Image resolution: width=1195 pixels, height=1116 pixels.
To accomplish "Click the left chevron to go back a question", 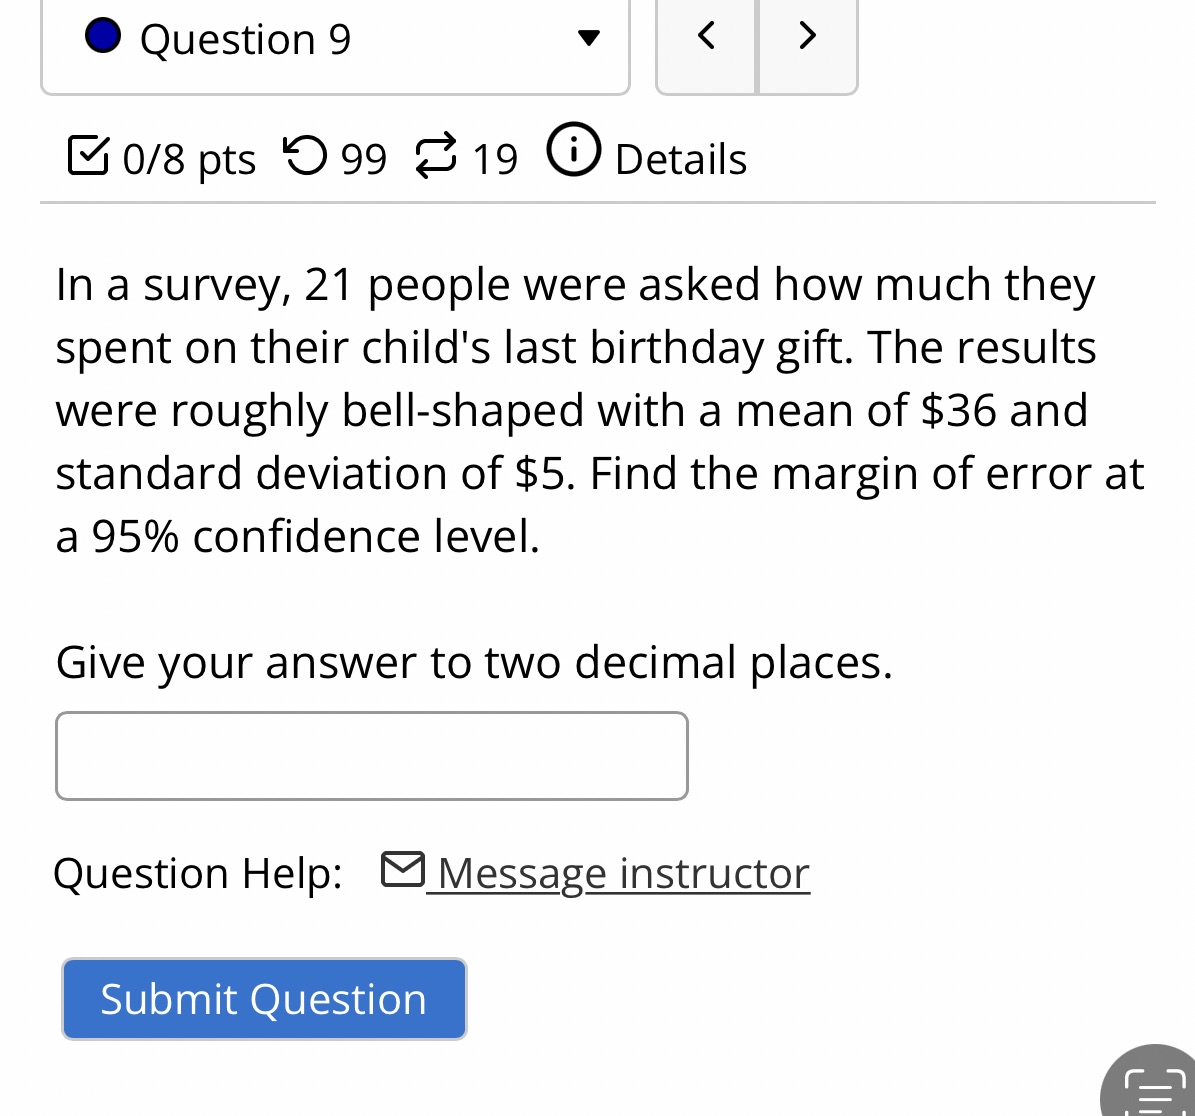I will pos(705,36).
